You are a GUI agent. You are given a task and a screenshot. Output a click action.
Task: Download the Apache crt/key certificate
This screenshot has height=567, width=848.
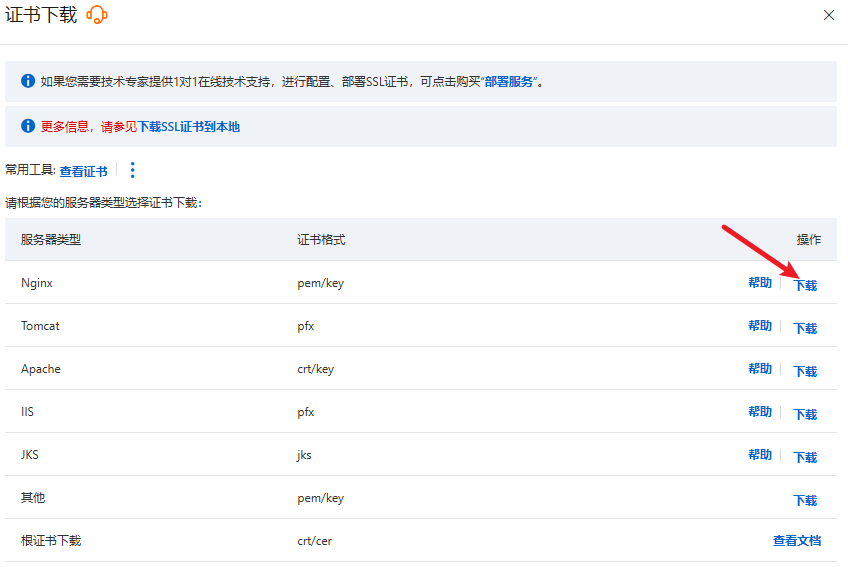(805, 371)
